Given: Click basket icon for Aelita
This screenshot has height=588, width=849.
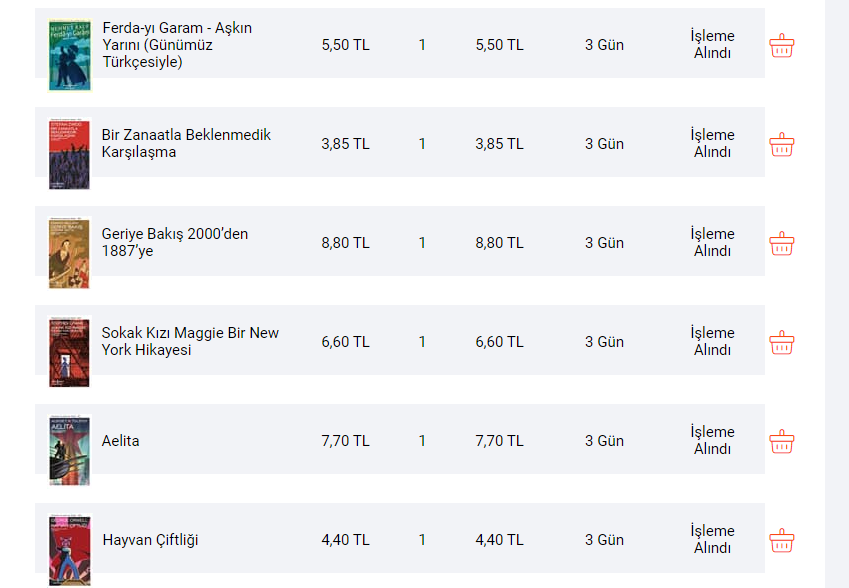Looking at the screenshot, I should [x=781, y=442].
